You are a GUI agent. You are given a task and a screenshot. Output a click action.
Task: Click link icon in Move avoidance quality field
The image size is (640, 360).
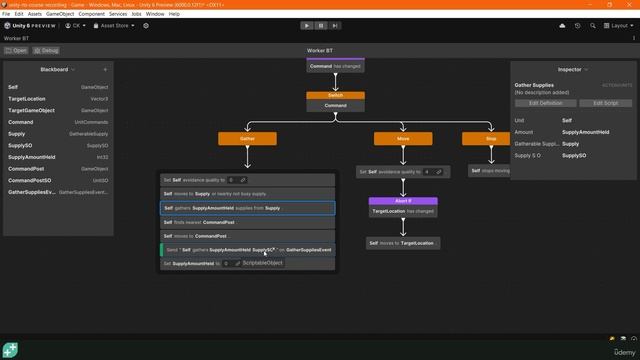[x=439, y=172]
